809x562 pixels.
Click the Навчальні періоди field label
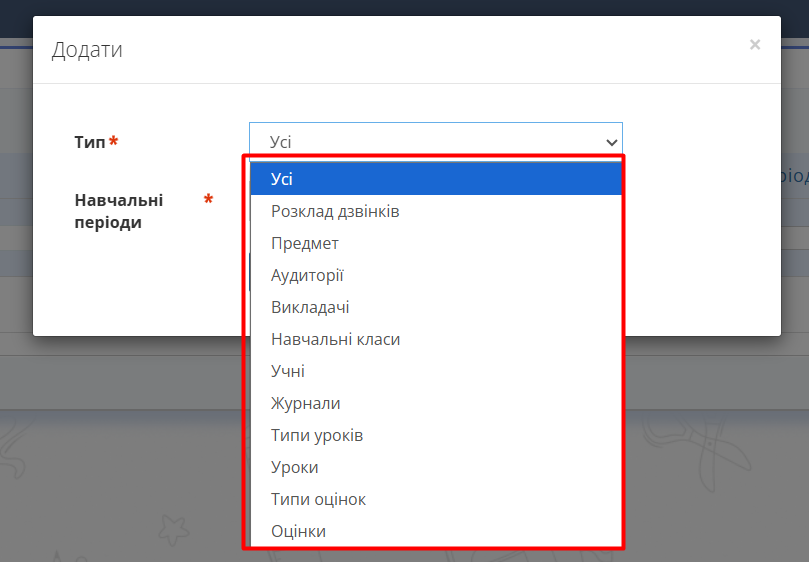point(118,211)
